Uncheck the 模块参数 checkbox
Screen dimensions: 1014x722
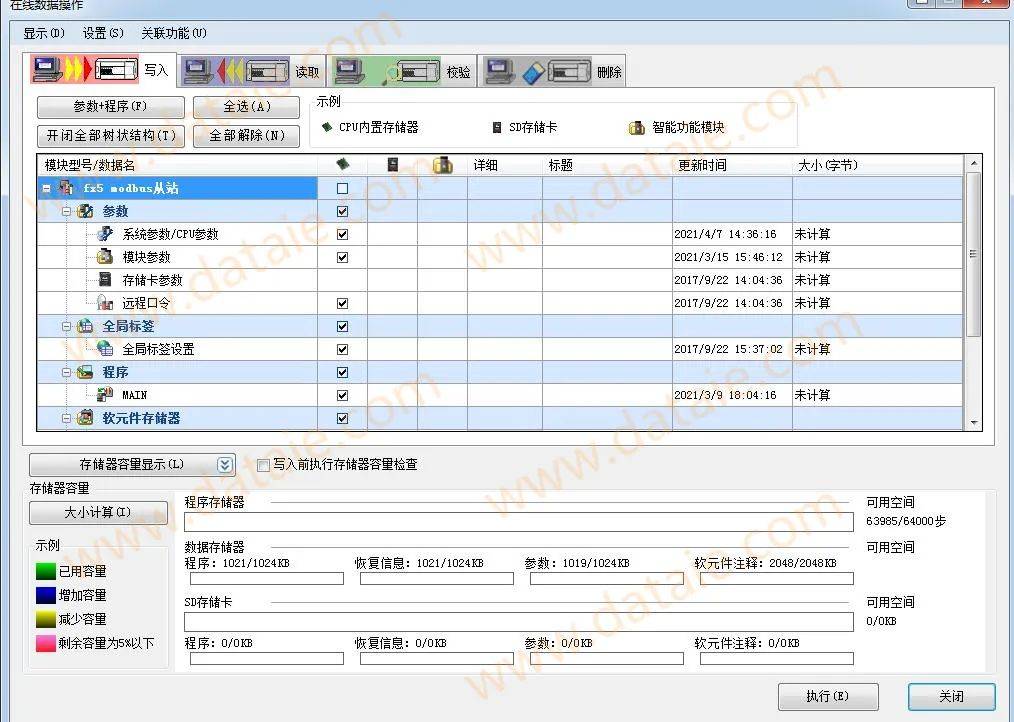coord(343,257)
